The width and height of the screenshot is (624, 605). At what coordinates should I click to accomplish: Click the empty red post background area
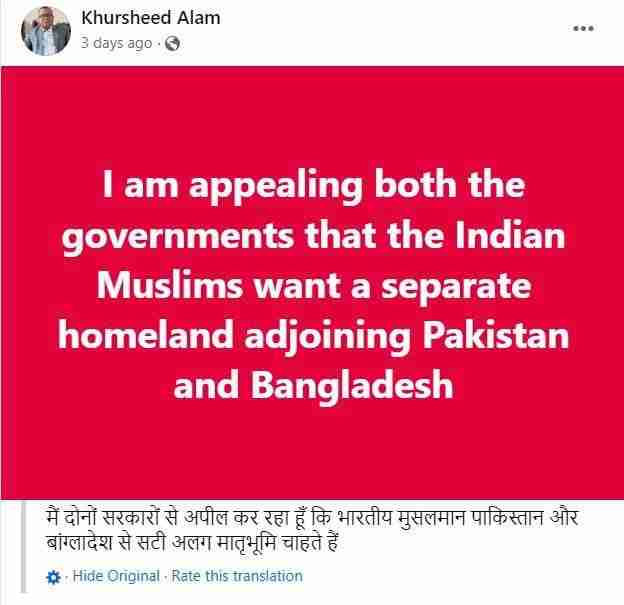(312, 450)
